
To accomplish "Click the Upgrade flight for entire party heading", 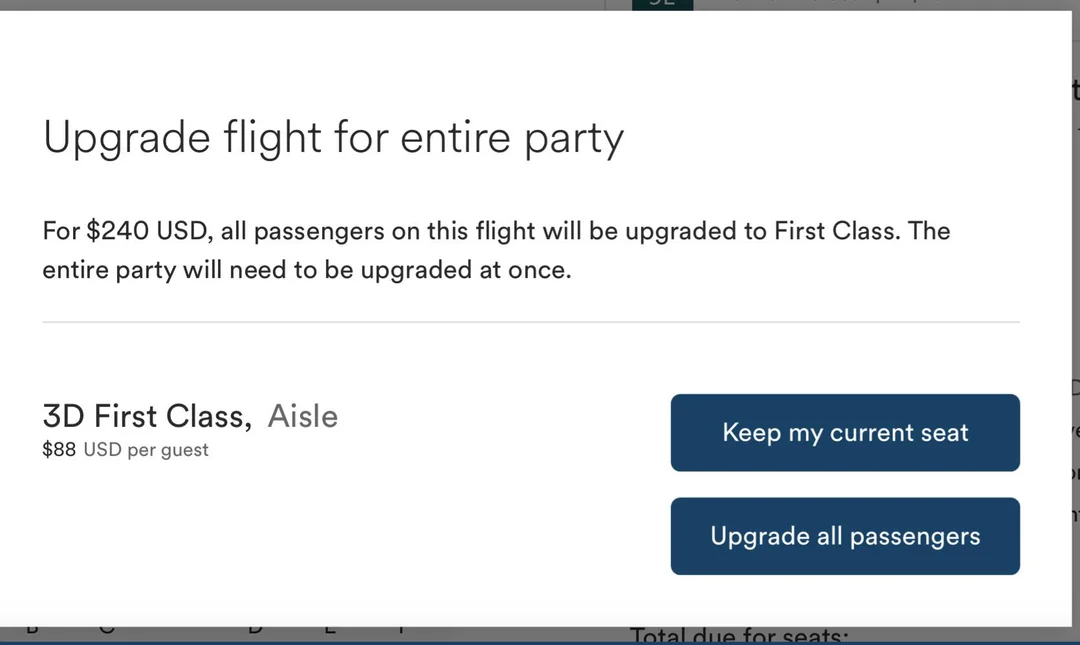I will pos(333,138).
